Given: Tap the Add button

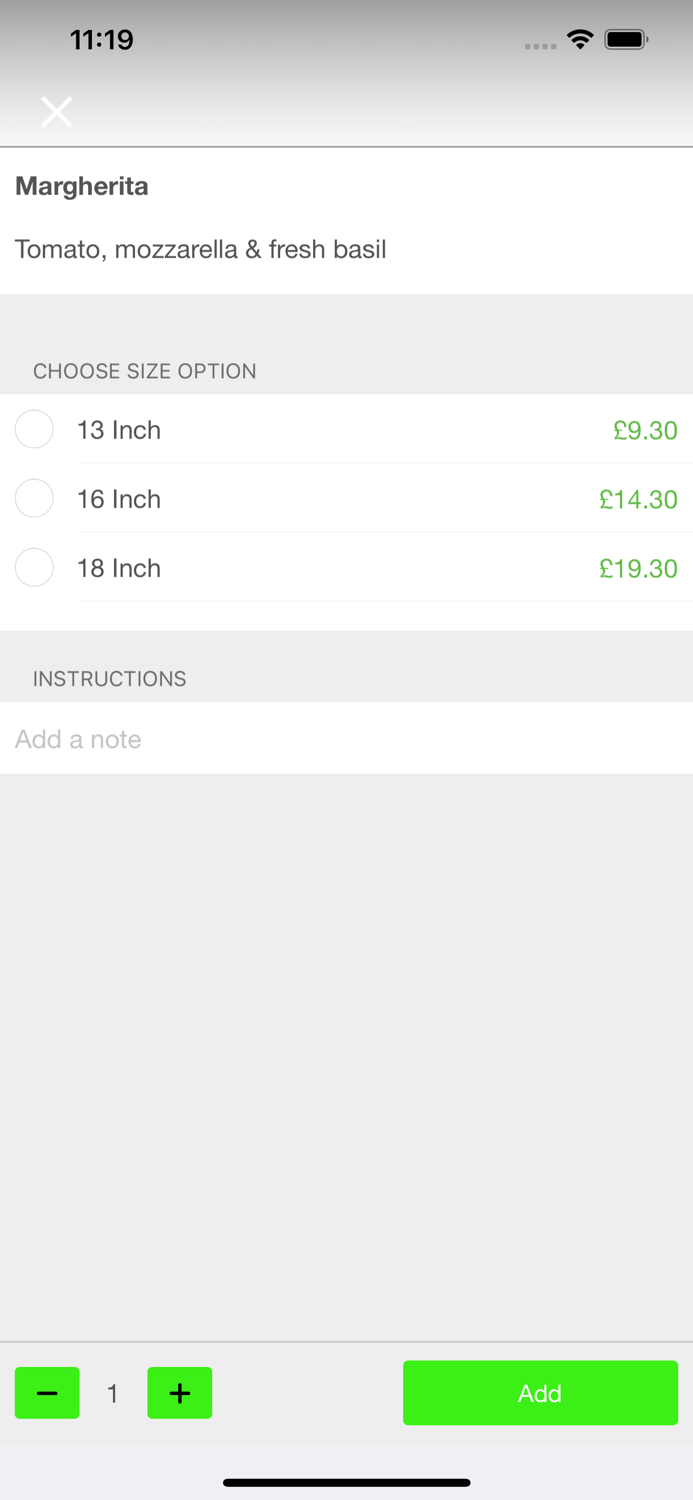Looking at the screenshot, I should pyautogui.click(x=540, y=1393).
